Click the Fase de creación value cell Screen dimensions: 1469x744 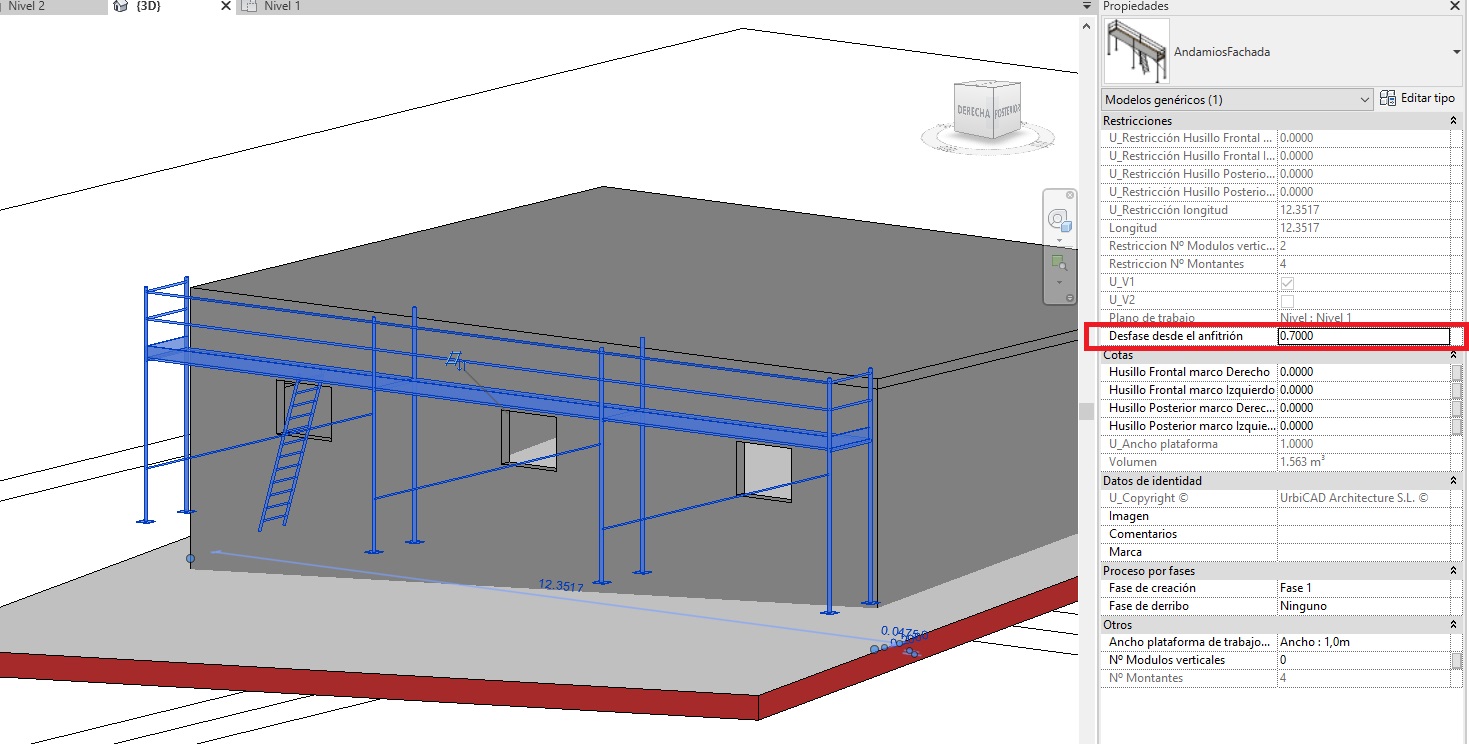pos(1362,588)
